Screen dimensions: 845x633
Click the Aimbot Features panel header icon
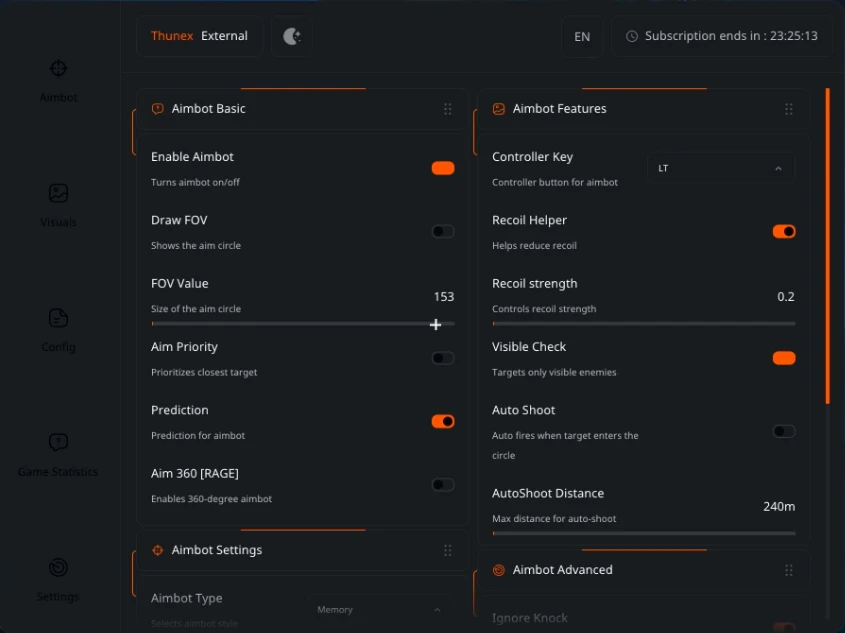tap(498, 109)
